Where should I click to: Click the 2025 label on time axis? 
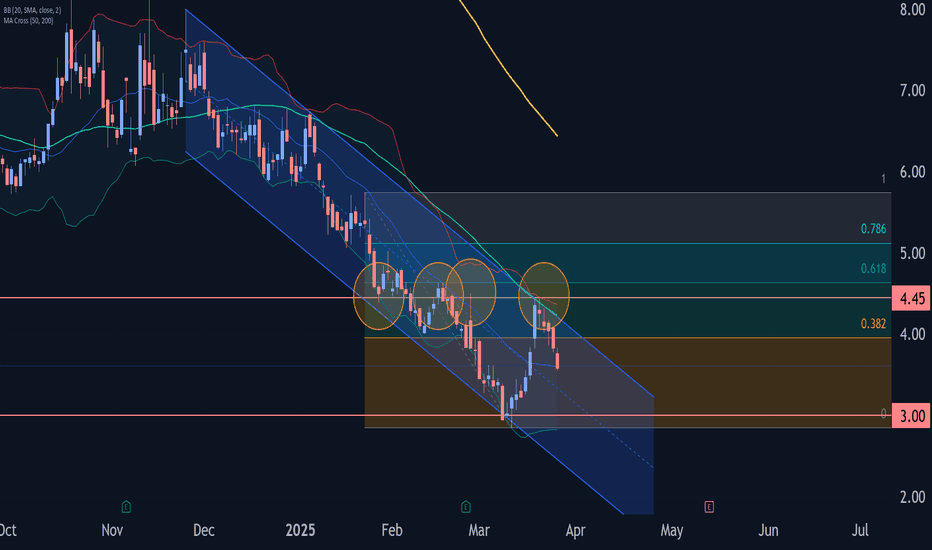(x=300, y=530)
